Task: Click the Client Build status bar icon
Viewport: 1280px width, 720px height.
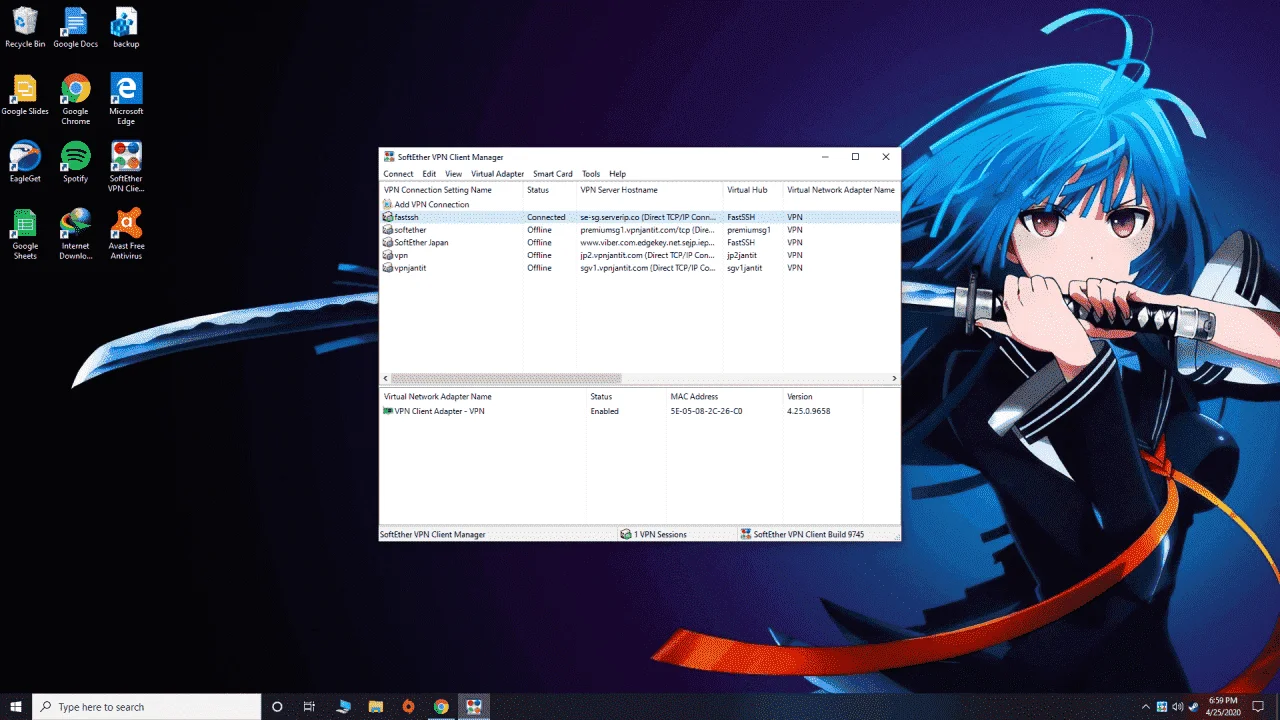Action: [x=746, y=534]
